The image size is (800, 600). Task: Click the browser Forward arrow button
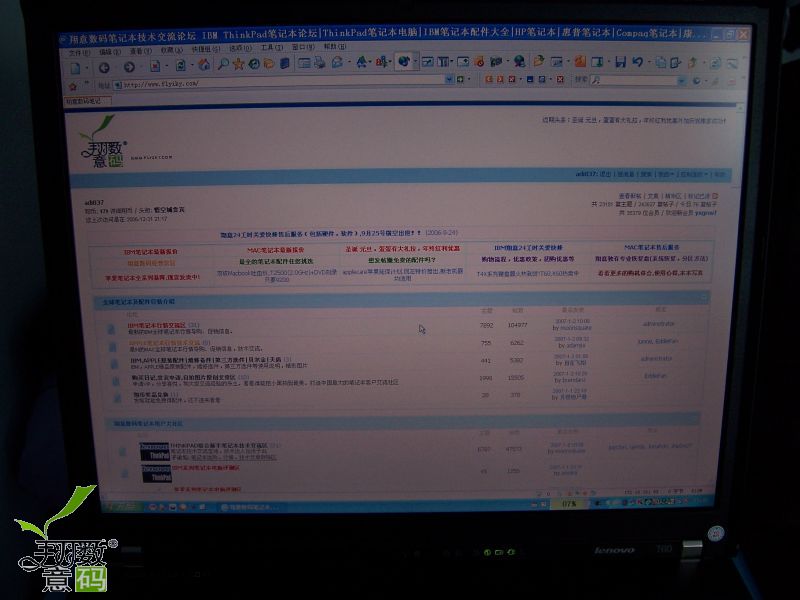click(x=129, y=66)
